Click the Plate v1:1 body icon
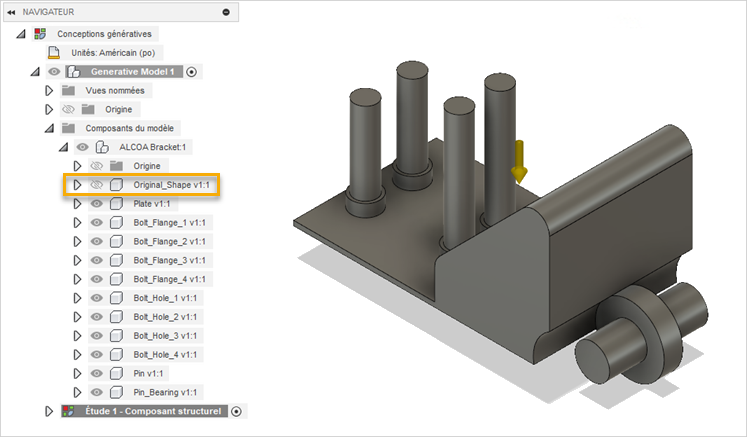Screen dimensions: 747x437 [x=116, y=203]
